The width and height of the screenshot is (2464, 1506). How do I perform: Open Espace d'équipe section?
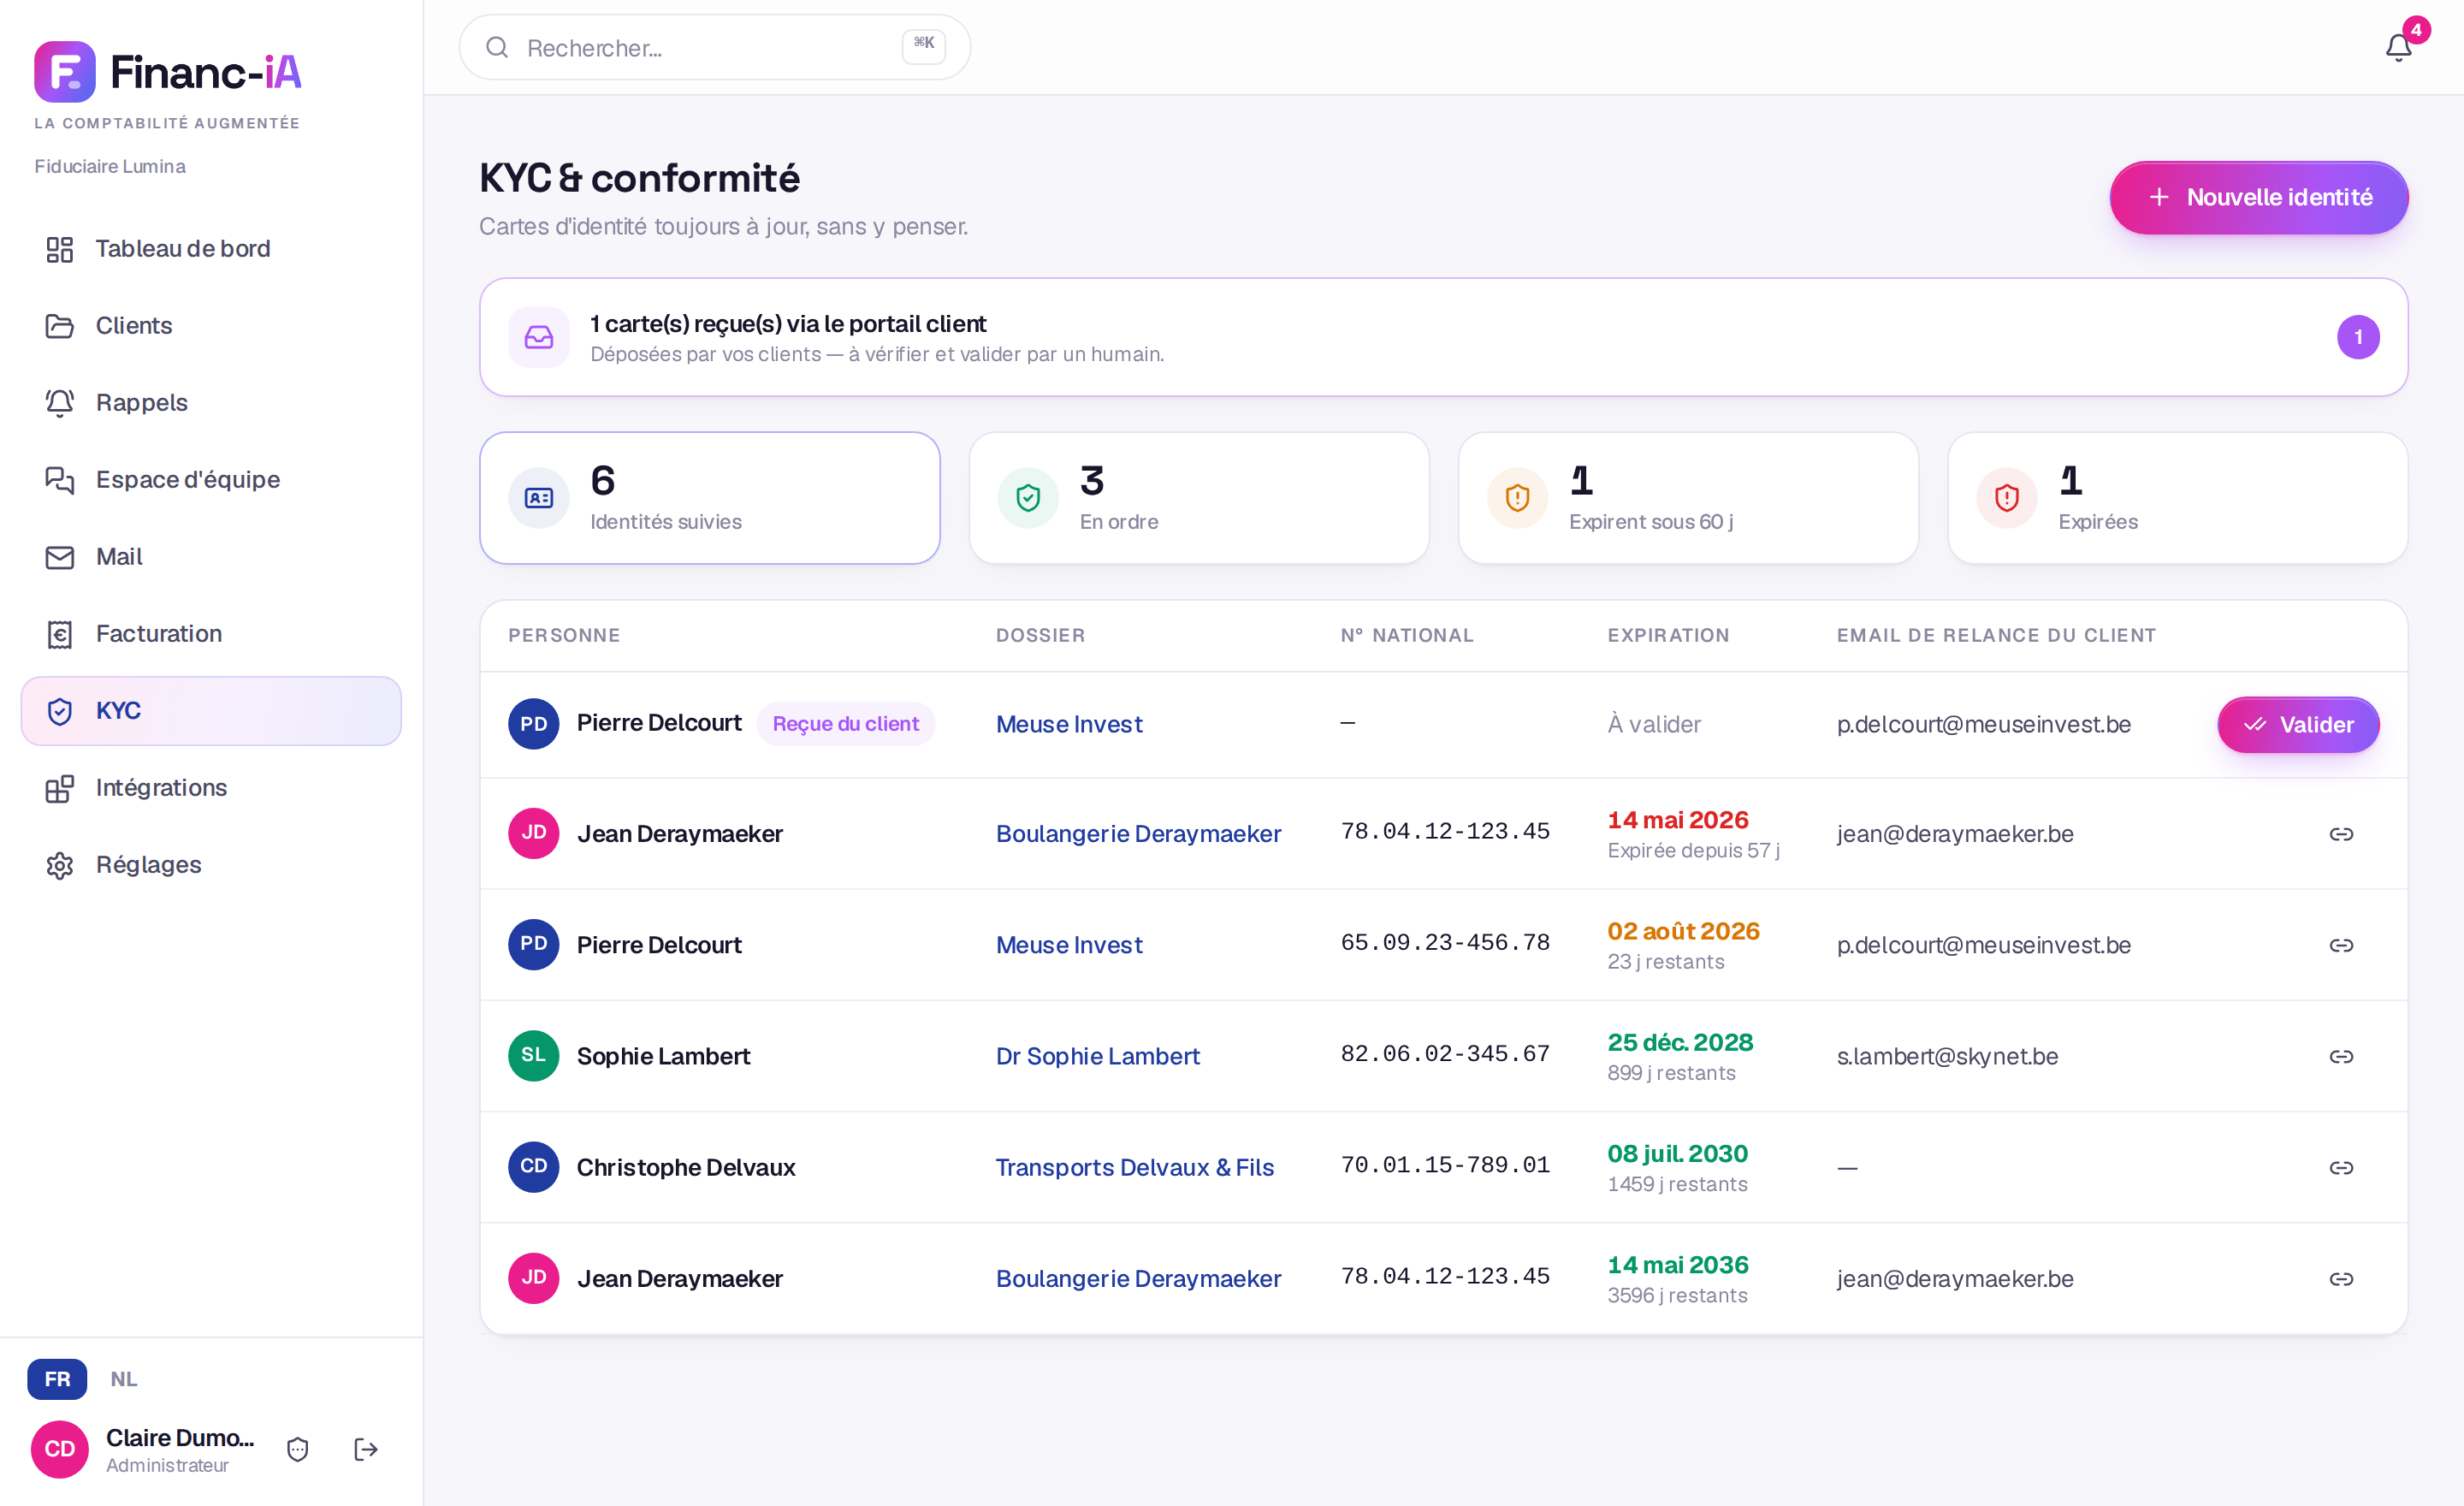pos(211,480)
